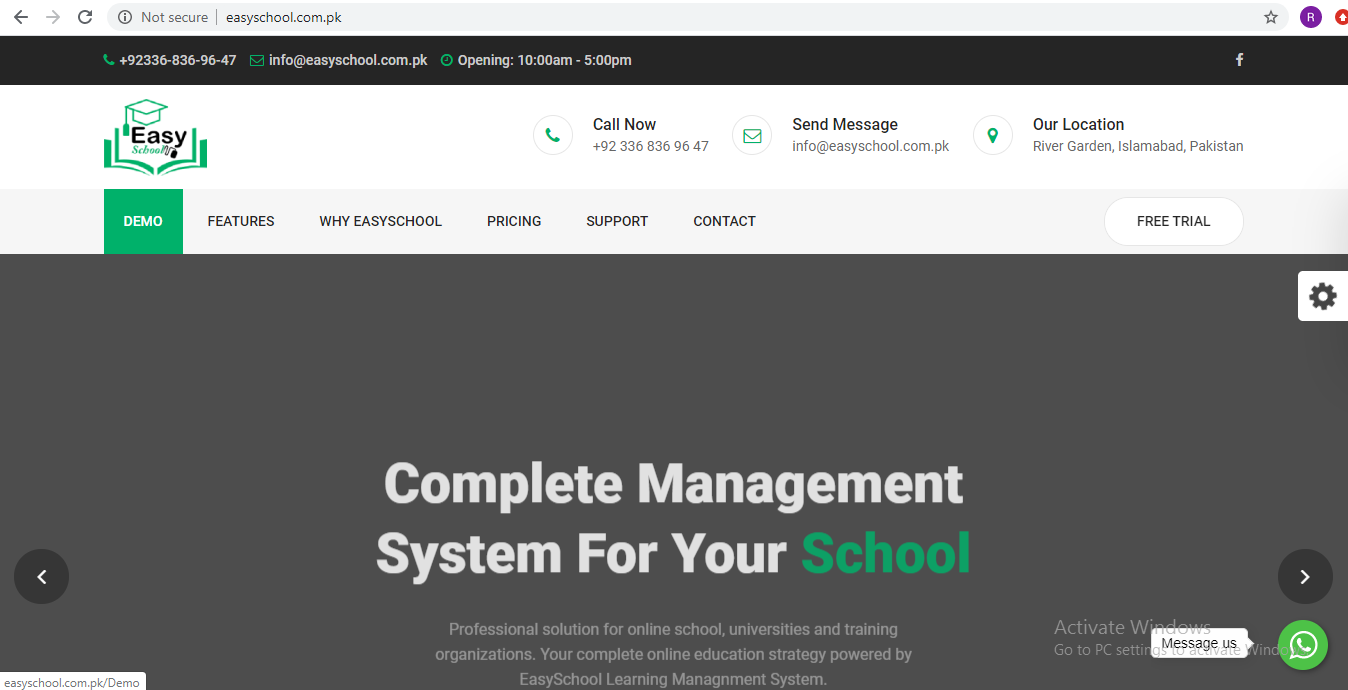Click the info@easyschool.com.pk email in top bar
The image size is (1348, 690).
tap(348, 60)
